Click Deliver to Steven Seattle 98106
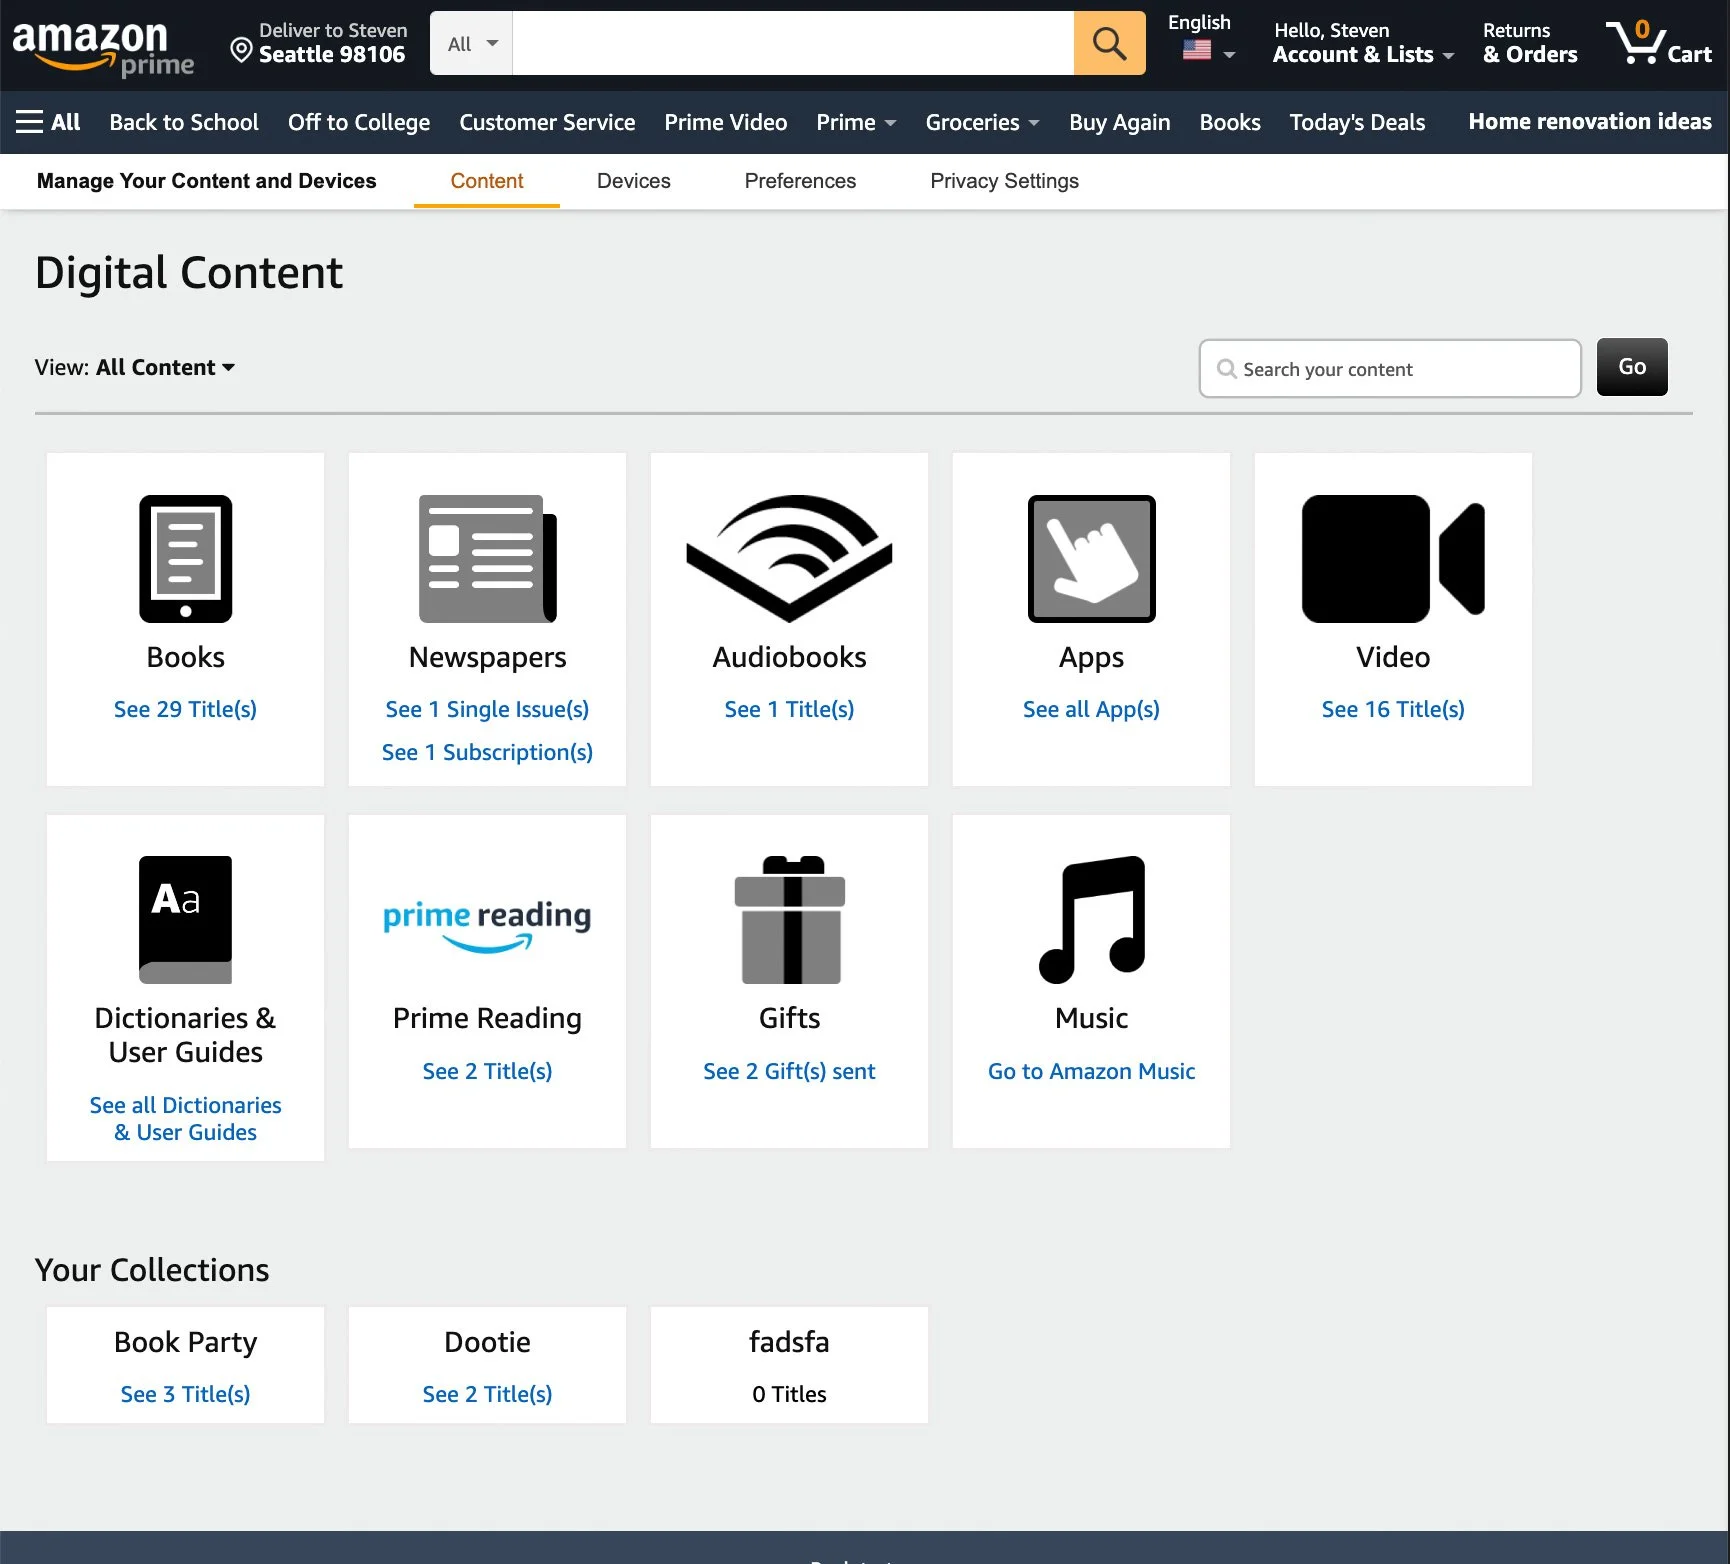 (x=320, y=43)
